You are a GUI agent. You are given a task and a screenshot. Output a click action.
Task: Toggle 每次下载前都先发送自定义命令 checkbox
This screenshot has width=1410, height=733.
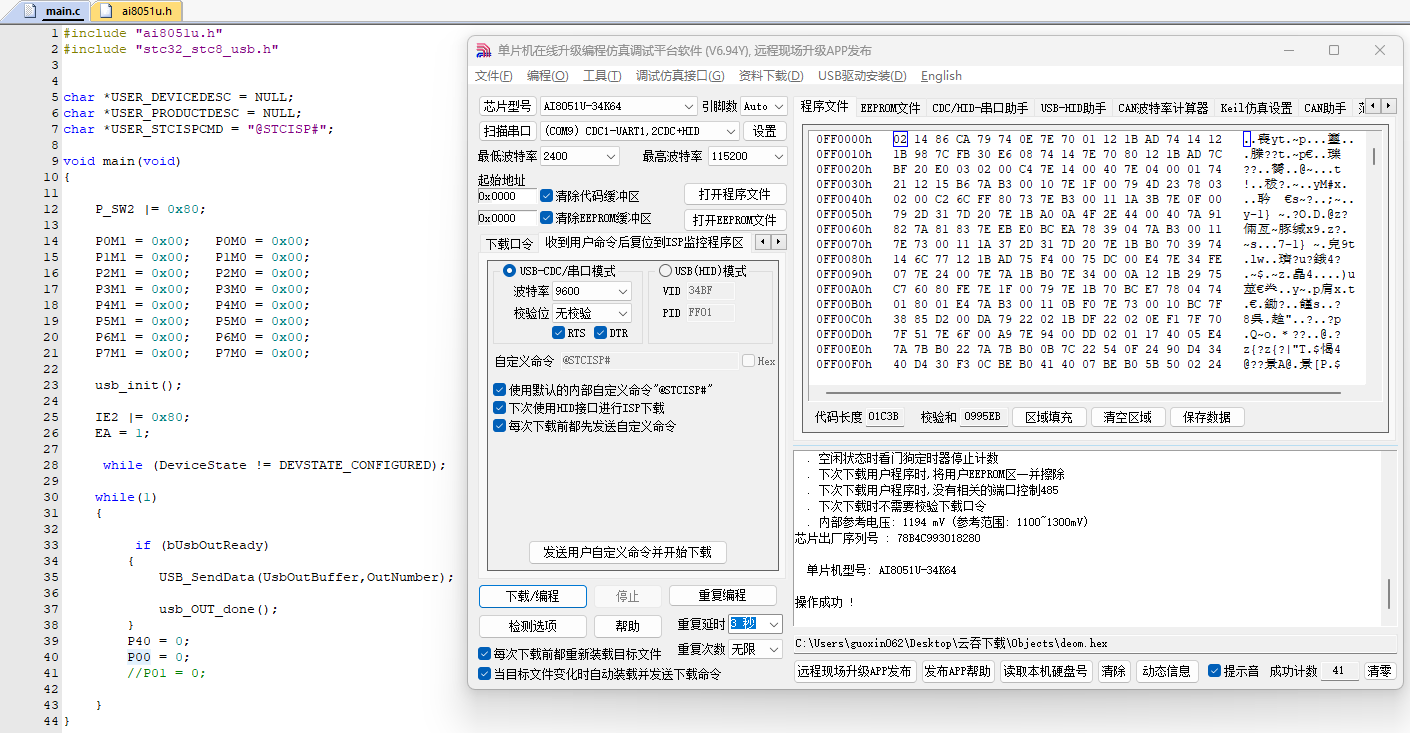(x=499, y=426)
